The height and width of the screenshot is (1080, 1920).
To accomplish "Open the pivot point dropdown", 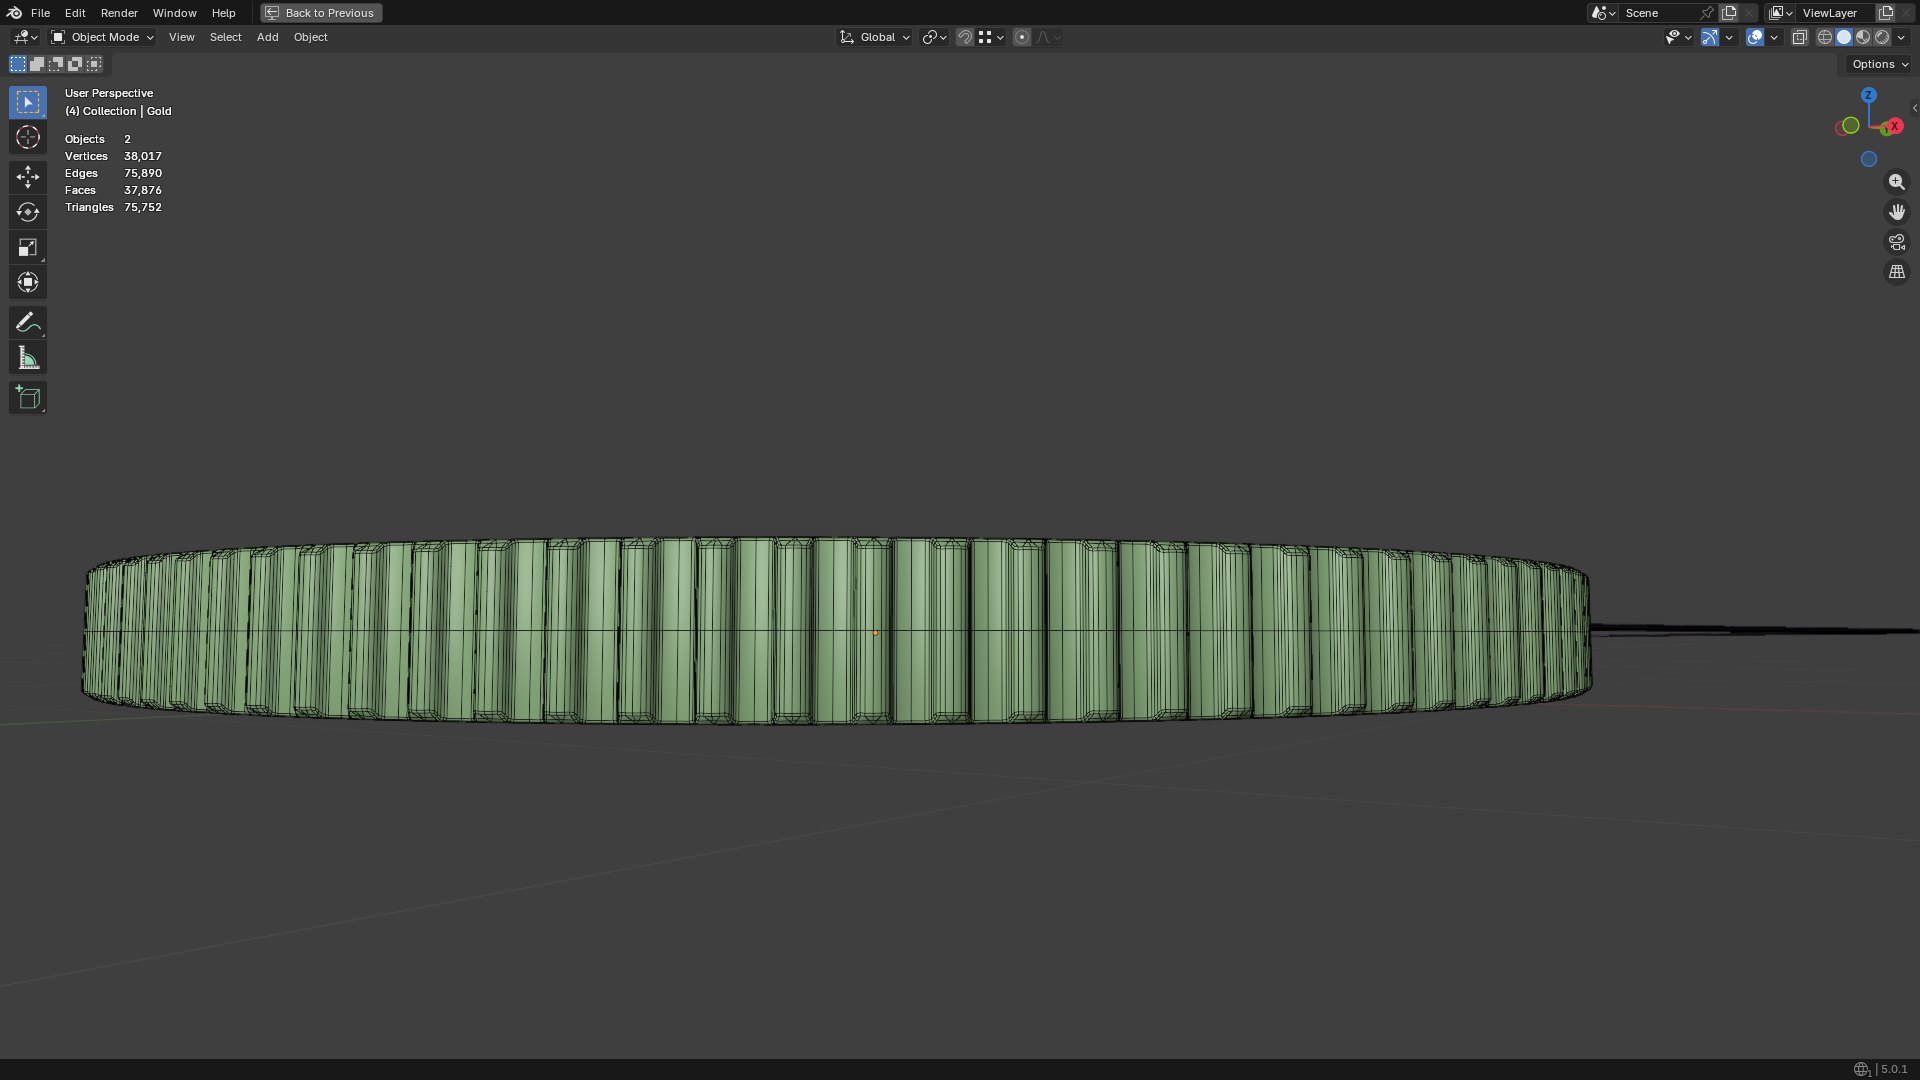I will click(934, 37).
